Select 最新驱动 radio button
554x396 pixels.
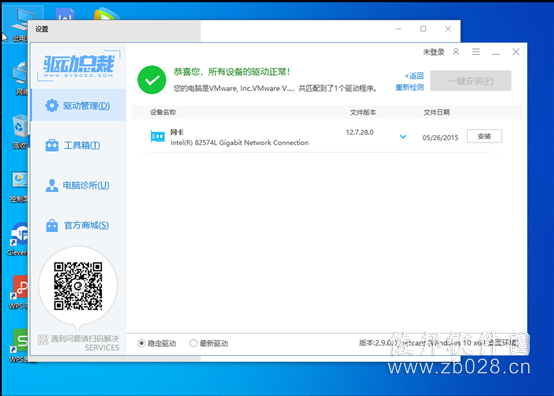[193, 343]
